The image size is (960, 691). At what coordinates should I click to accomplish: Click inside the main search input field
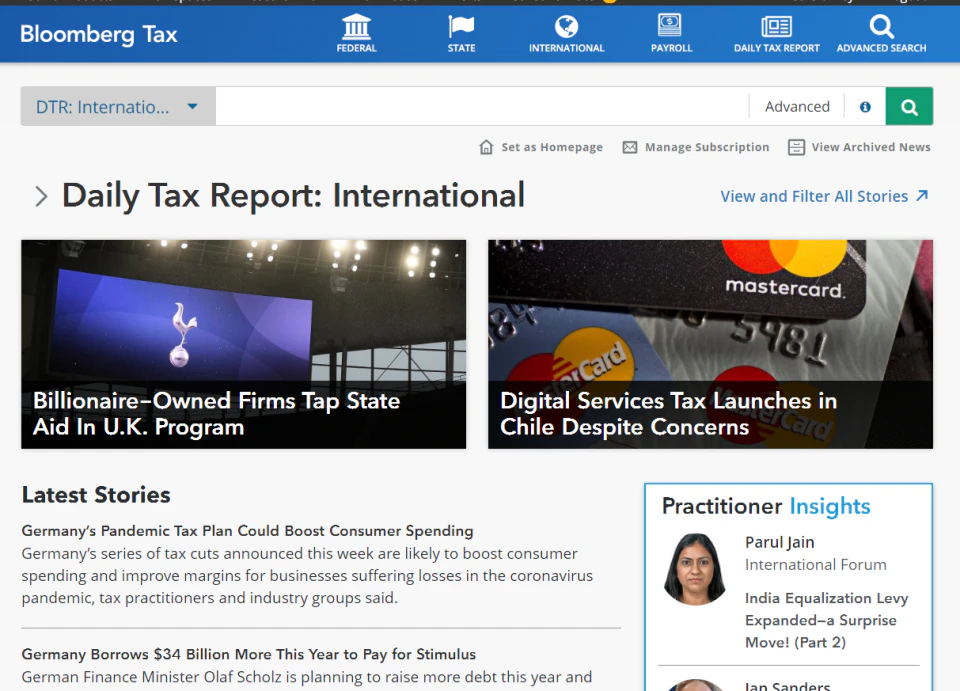click(480, 106)
